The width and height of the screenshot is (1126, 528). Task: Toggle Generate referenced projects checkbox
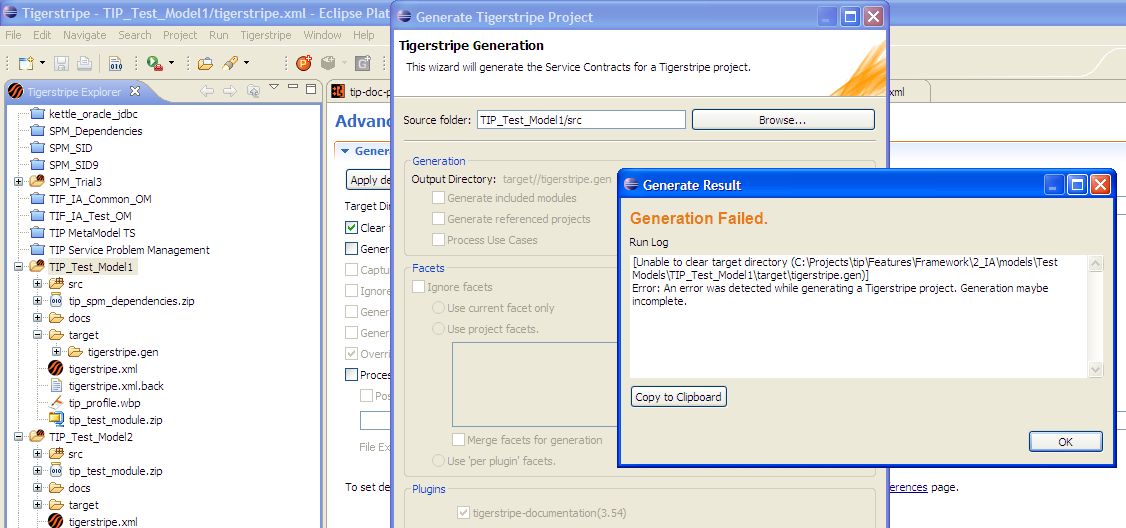438,218
